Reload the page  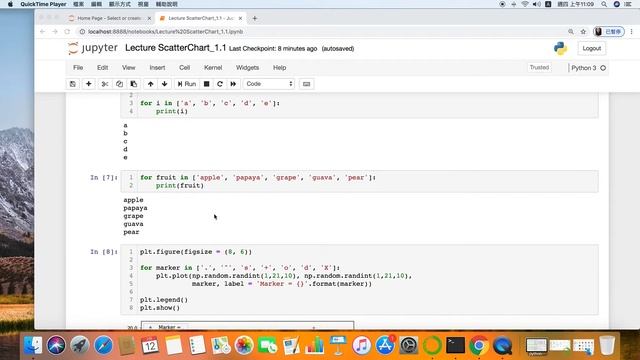point(67,31)
